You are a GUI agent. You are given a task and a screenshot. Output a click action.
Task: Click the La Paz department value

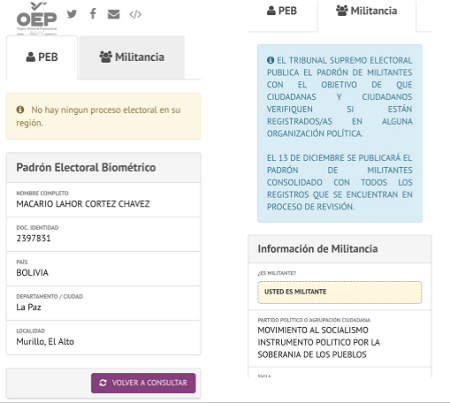pyautogui.click(x=29, y=307)
